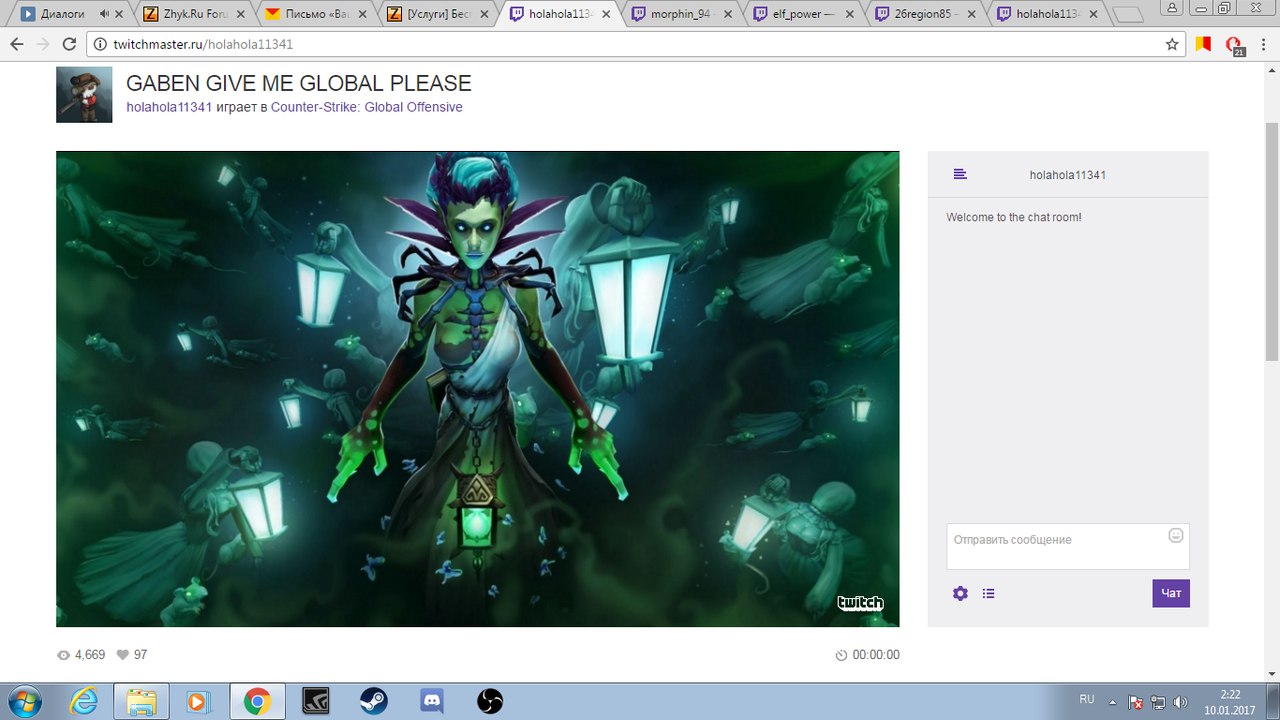
Task: Open Windows Media Player from taskbar
Action: 197,702
